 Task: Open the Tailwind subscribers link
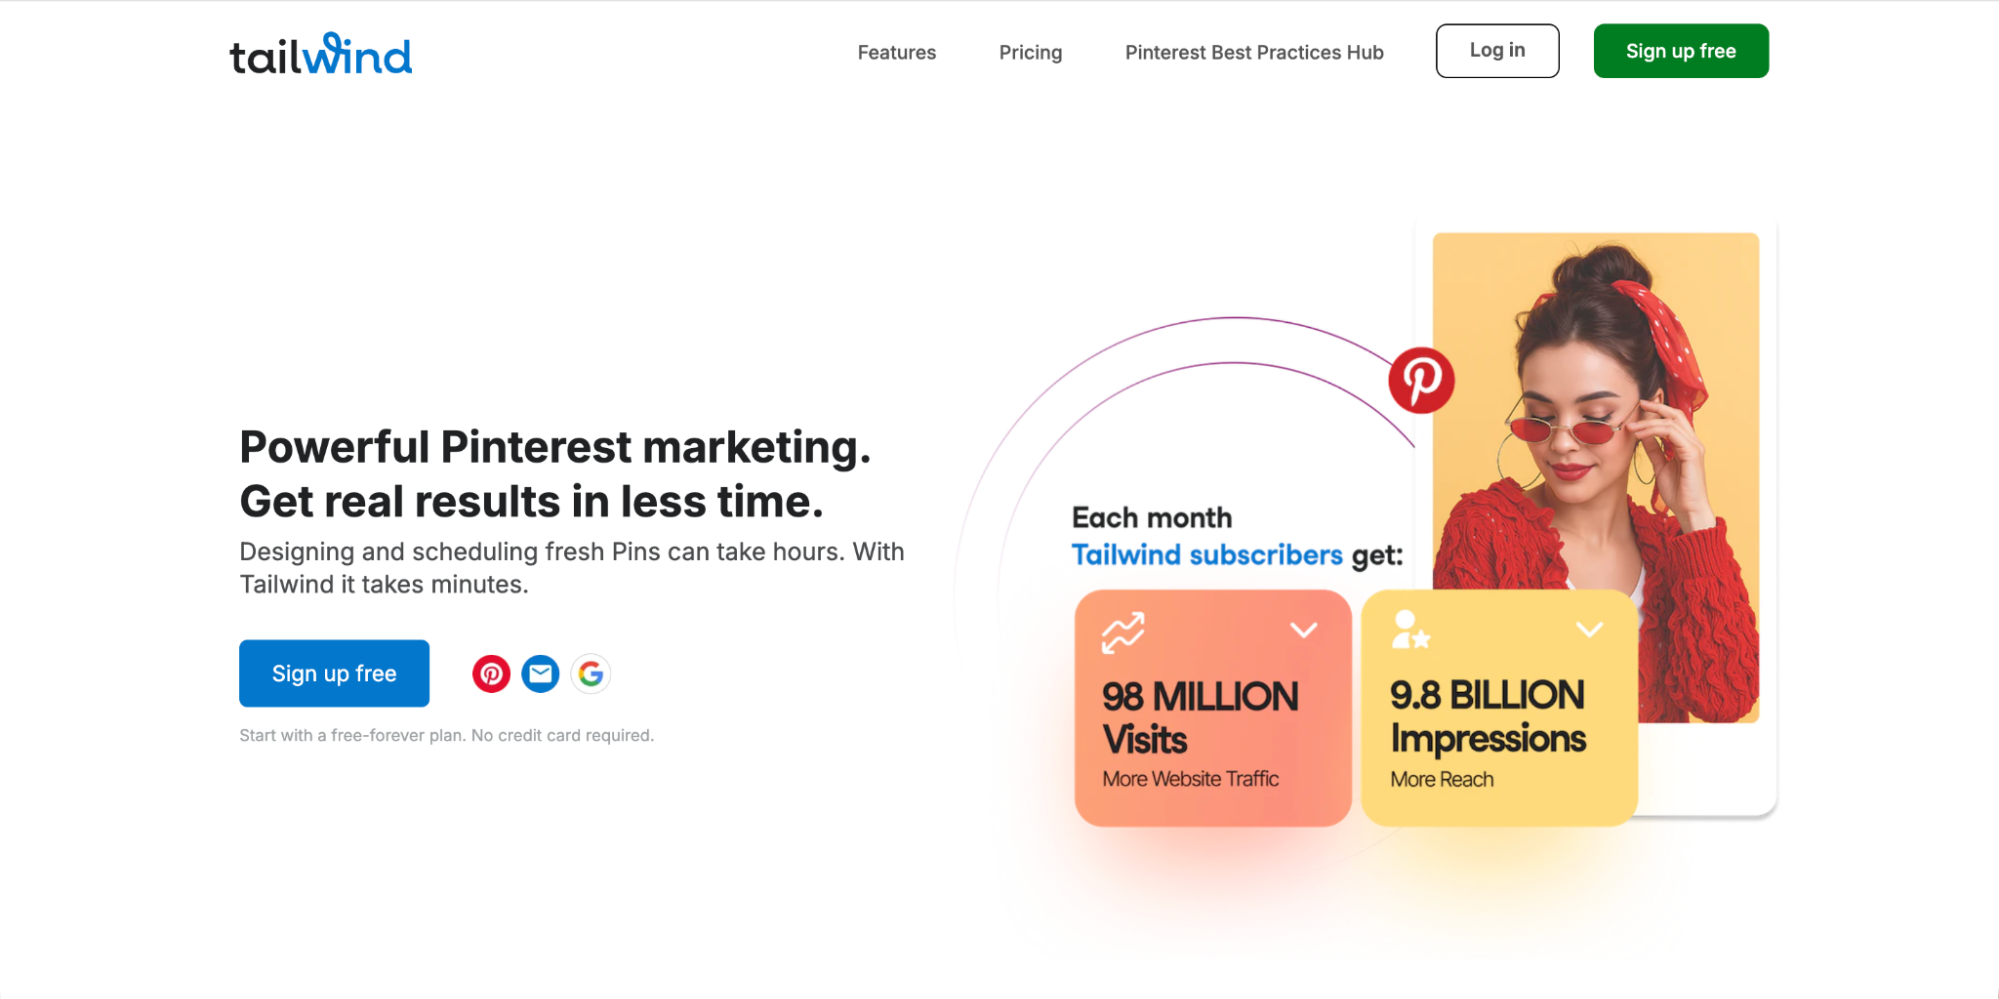pyautogui.click(x=1206, y=554)
